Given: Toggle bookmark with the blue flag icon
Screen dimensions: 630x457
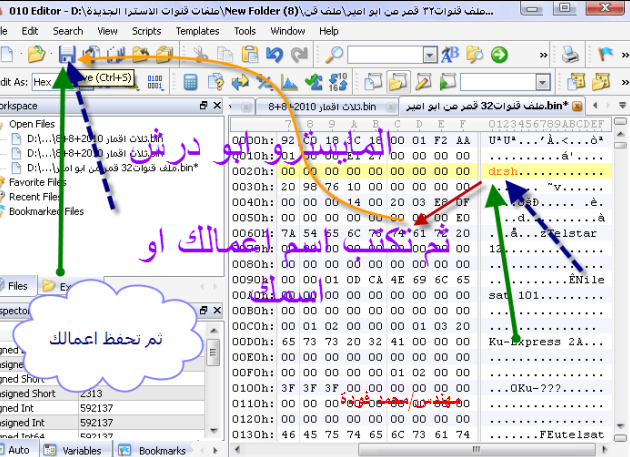Looking at the screenshot, I should 605,54.
